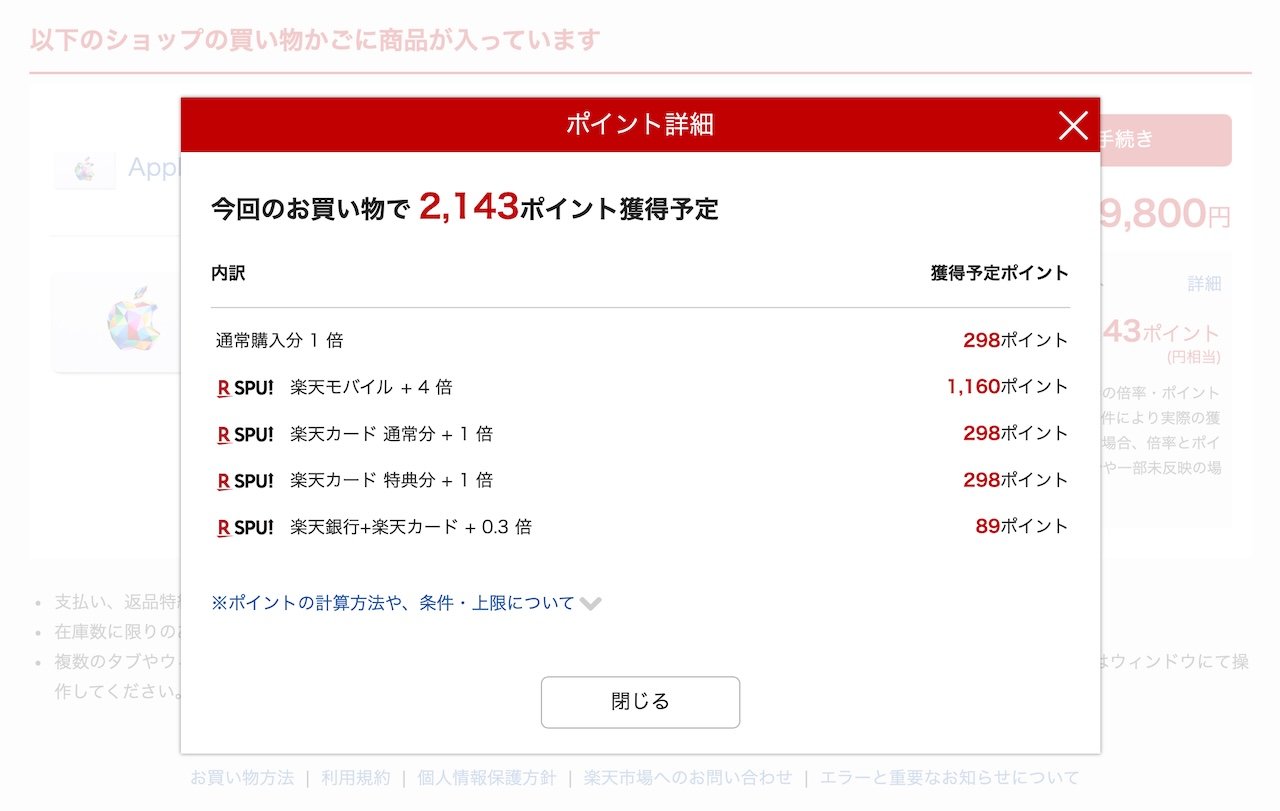Screen dimensions: 1280x811
Task: Click the 閉じる button
Action: pyautogui.click(x=640, y=702)
